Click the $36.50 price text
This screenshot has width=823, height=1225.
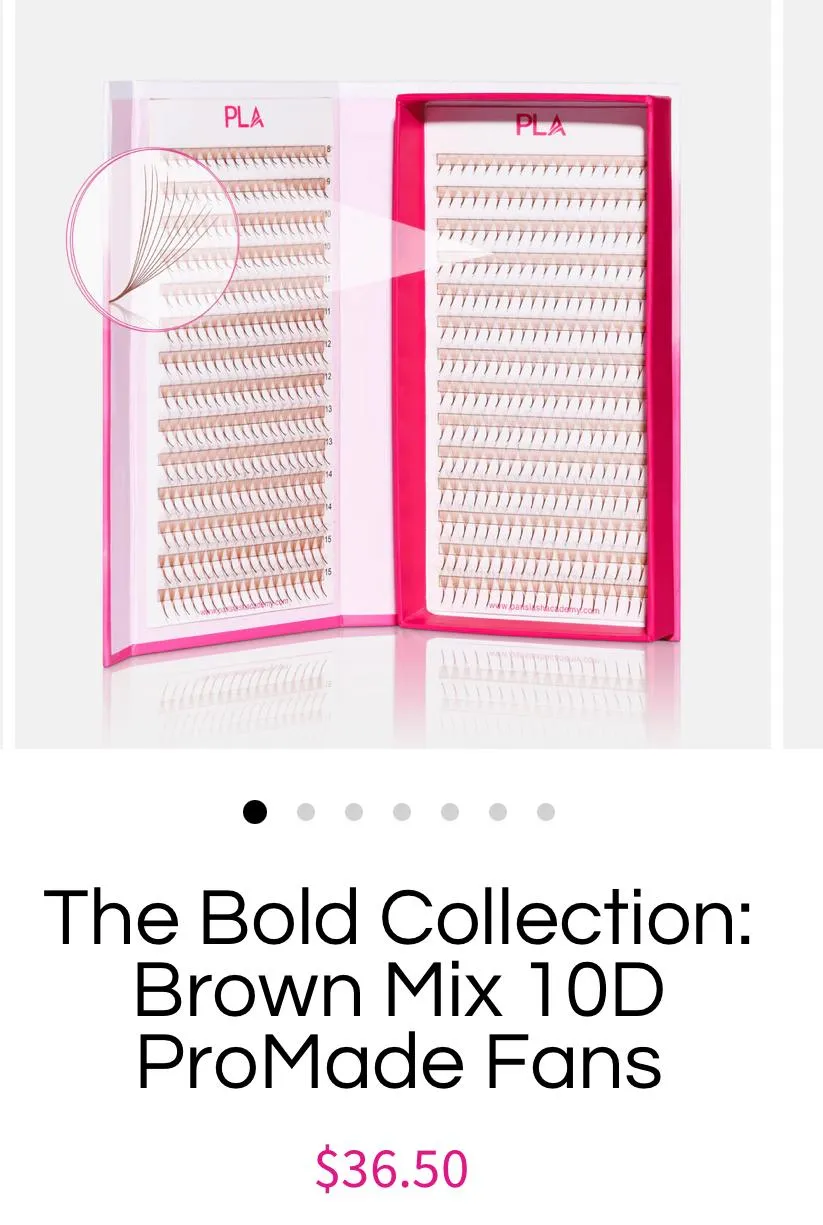coord(392,1169)
